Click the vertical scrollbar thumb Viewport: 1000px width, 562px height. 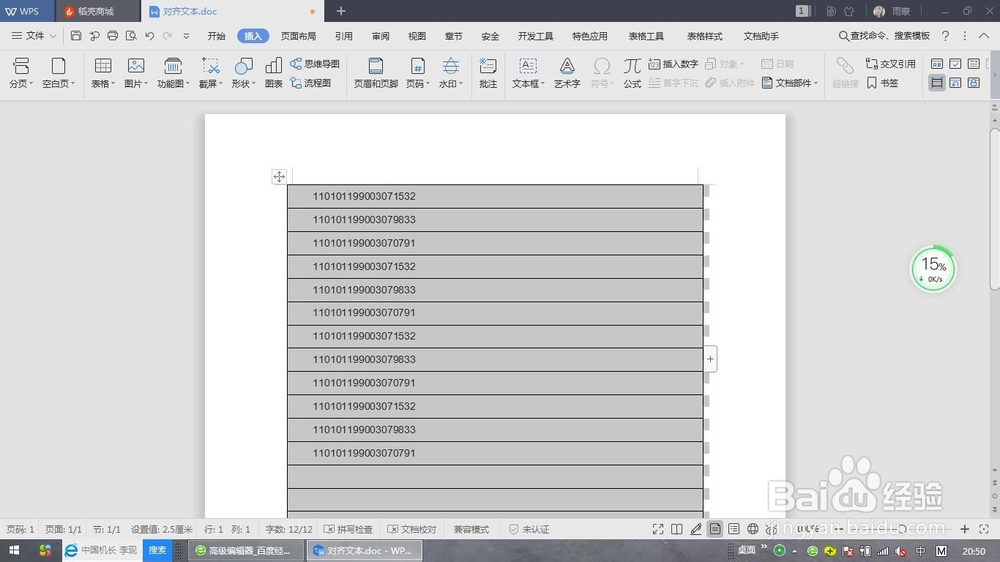click(x=995, y=211)
